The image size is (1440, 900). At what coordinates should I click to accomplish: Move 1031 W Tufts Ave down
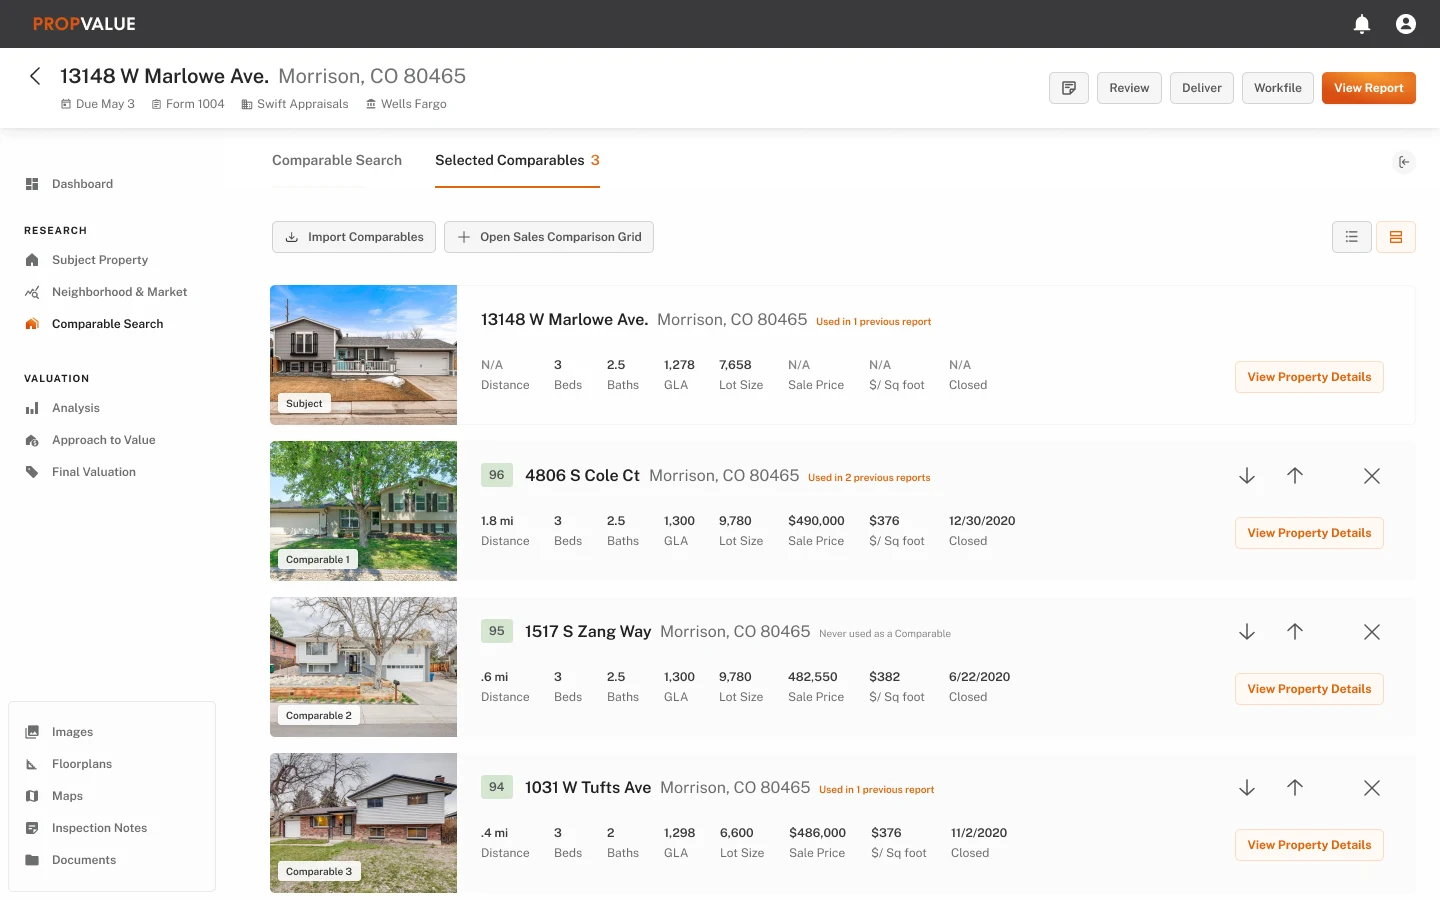(1247, 788)
